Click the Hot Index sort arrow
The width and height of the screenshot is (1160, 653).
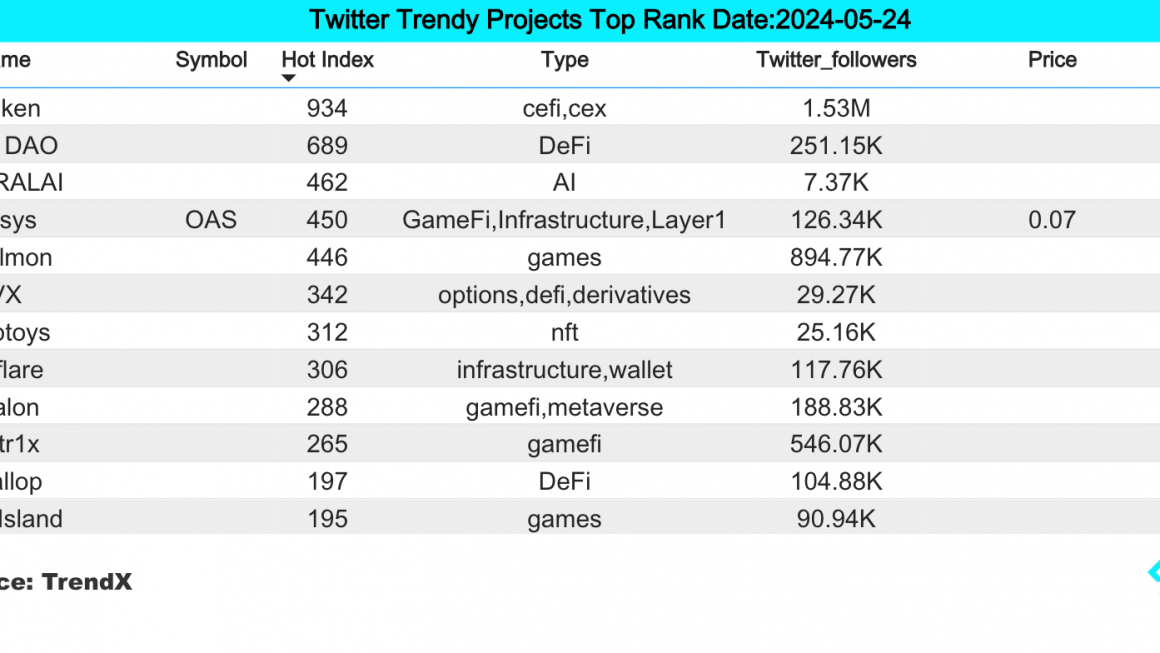(x=289, y=78)
